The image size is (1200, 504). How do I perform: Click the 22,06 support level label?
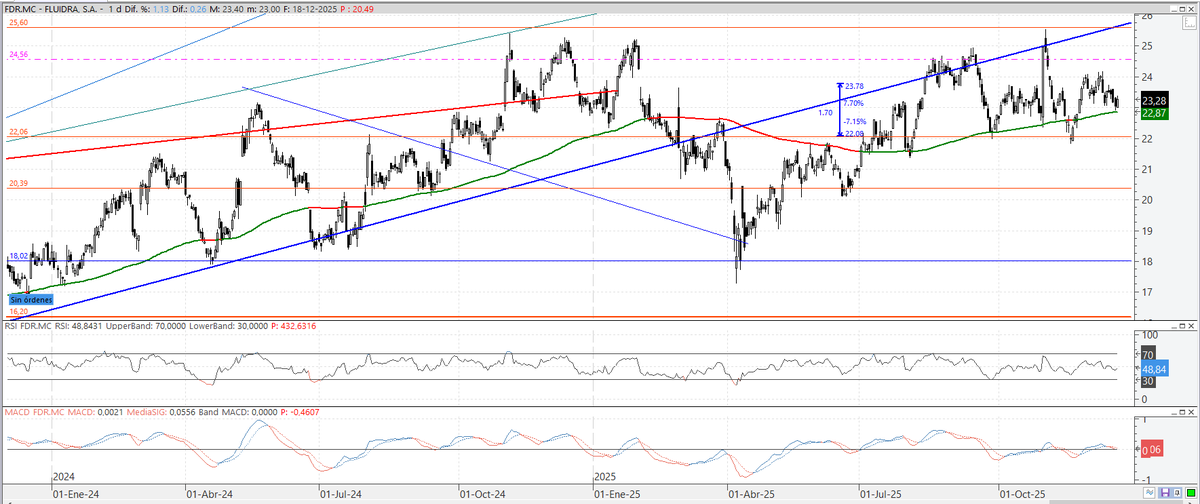coord(17,132)
